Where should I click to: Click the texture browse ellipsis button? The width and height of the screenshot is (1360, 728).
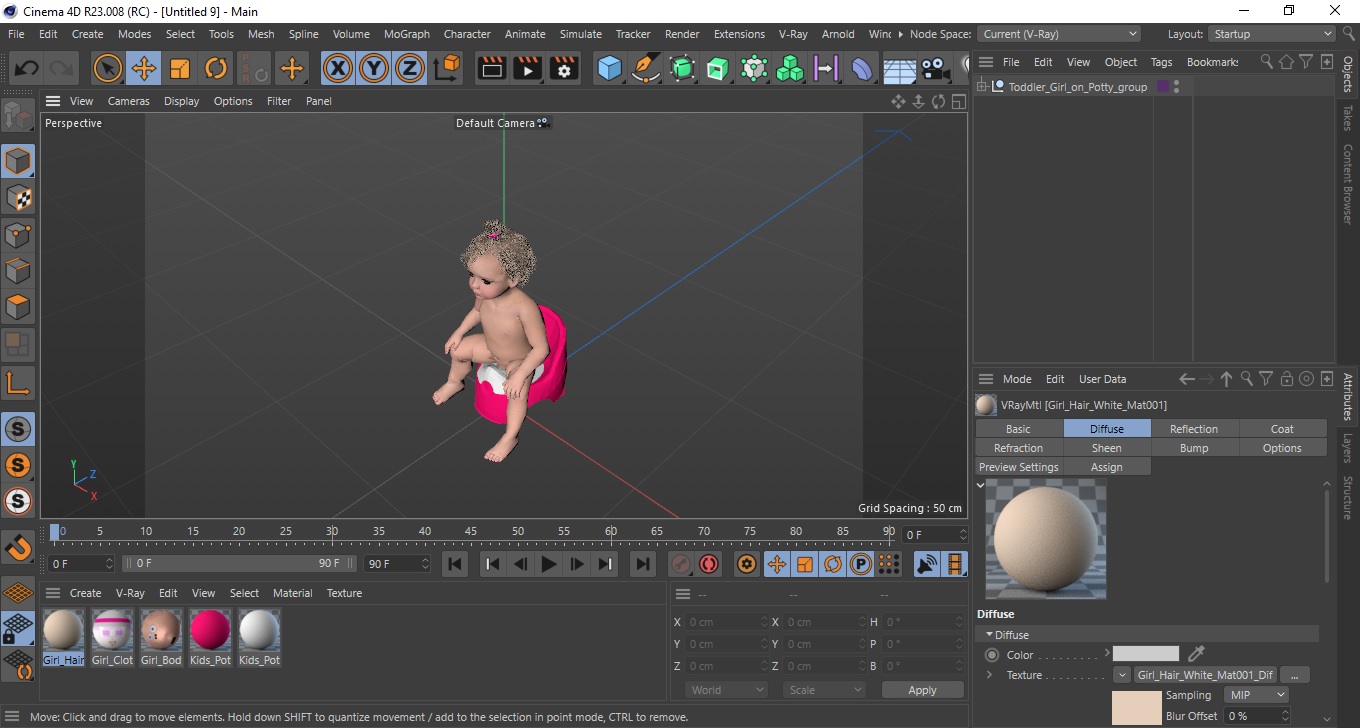pyautogui.click(x=1294, y=675)
